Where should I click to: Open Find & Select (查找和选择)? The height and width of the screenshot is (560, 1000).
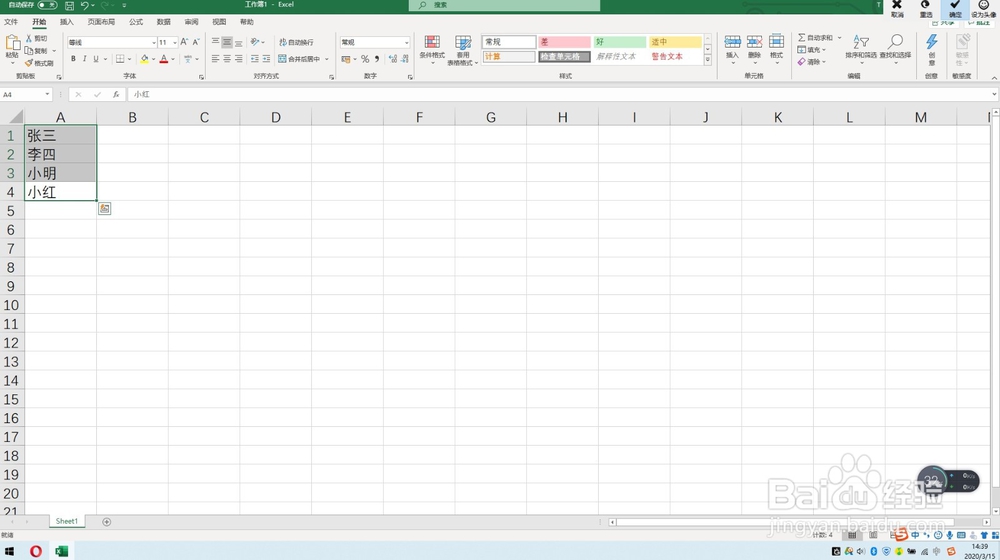(x=895, y=47)
